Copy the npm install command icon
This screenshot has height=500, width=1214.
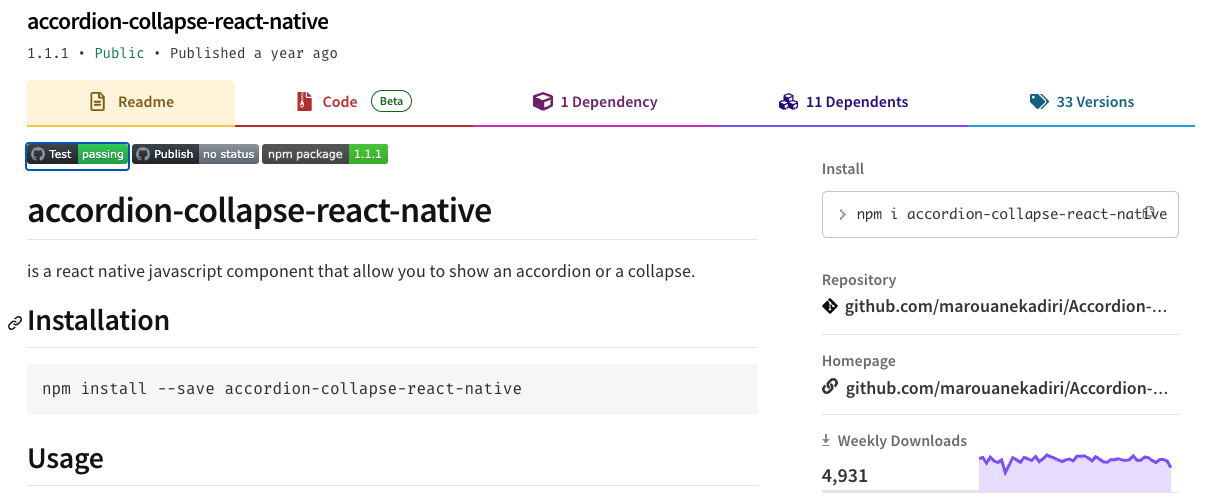point(1150,213)
